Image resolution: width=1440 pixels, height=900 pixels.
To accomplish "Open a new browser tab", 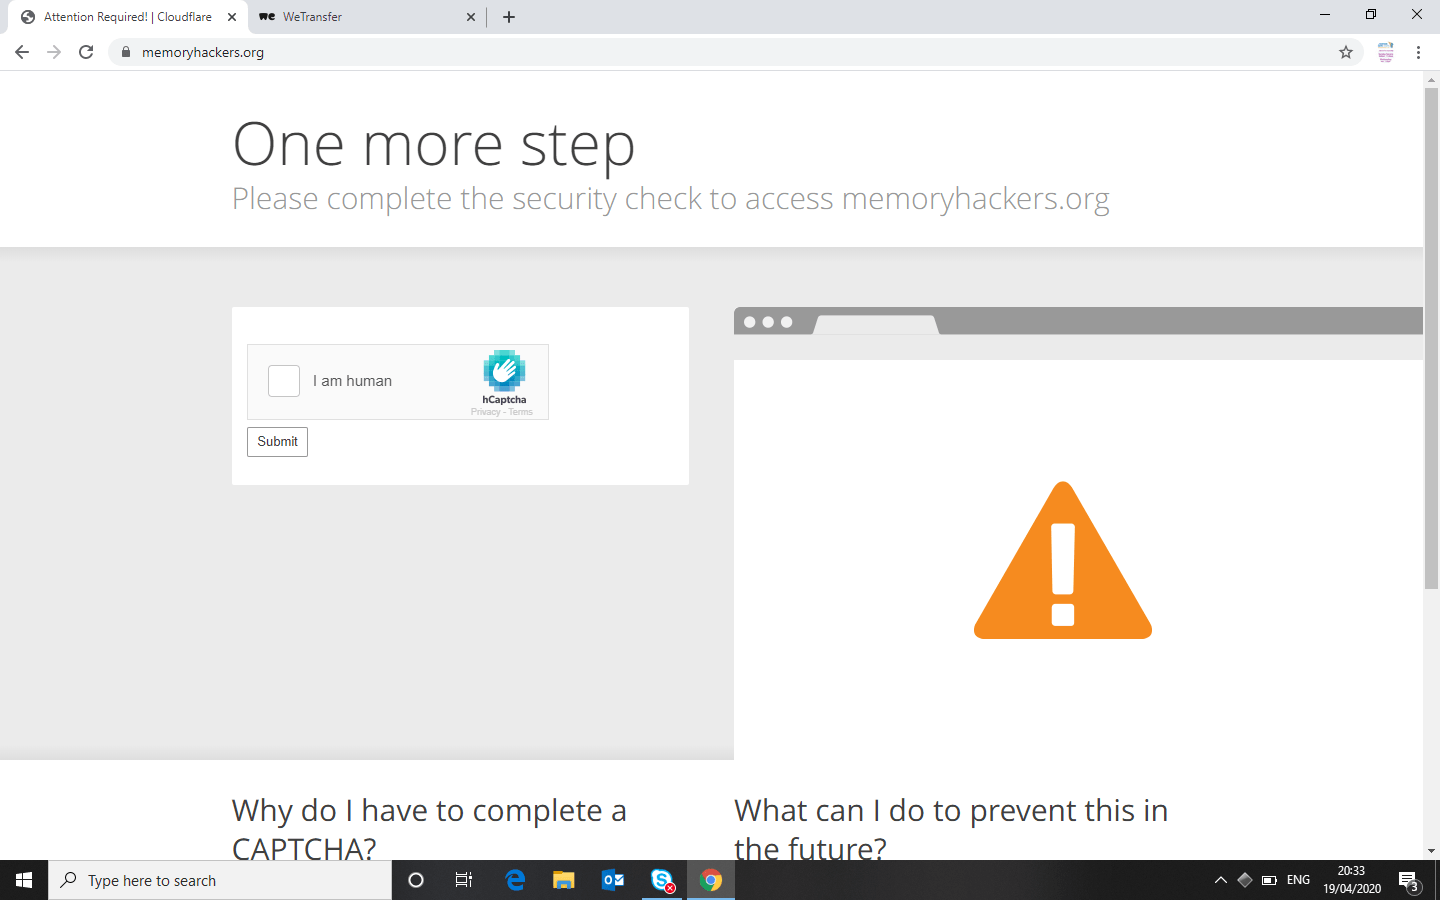I will coord(509,17).
